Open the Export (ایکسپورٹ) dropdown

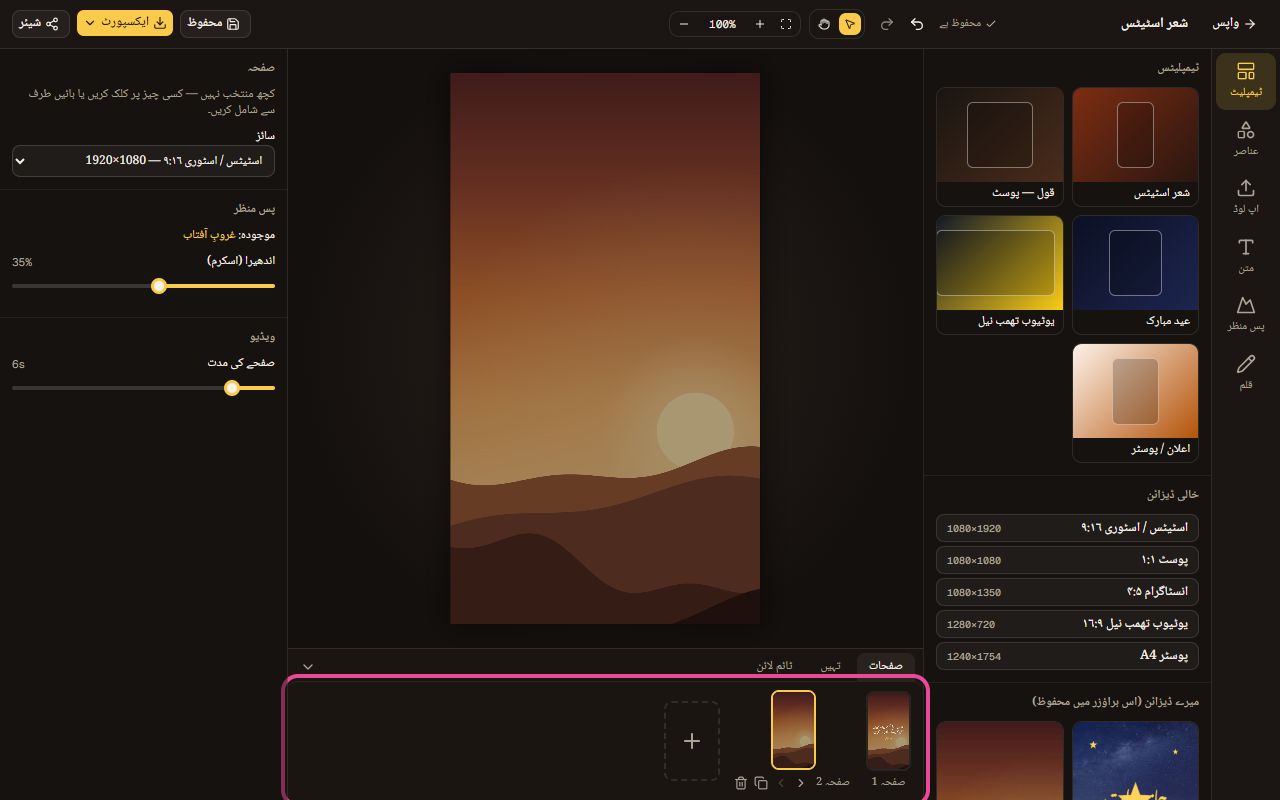pos(125,23)
